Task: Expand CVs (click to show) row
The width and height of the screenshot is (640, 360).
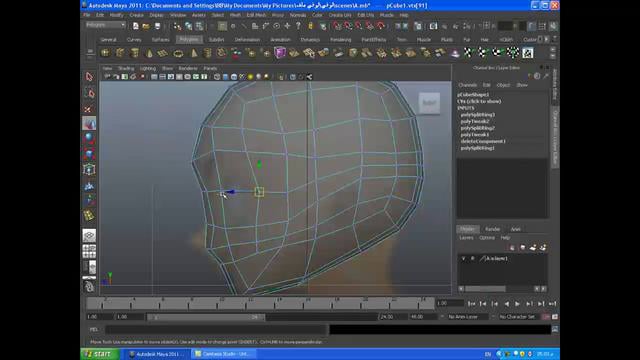Action: pyautogui.click(x=479, y=101)
